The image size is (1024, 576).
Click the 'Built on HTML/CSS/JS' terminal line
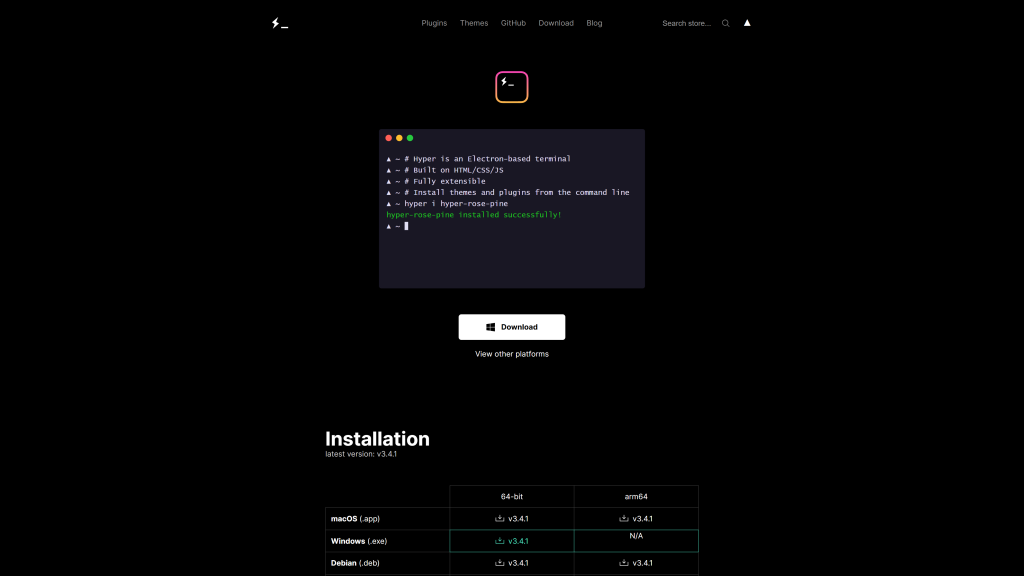click(x=445, y=170)
